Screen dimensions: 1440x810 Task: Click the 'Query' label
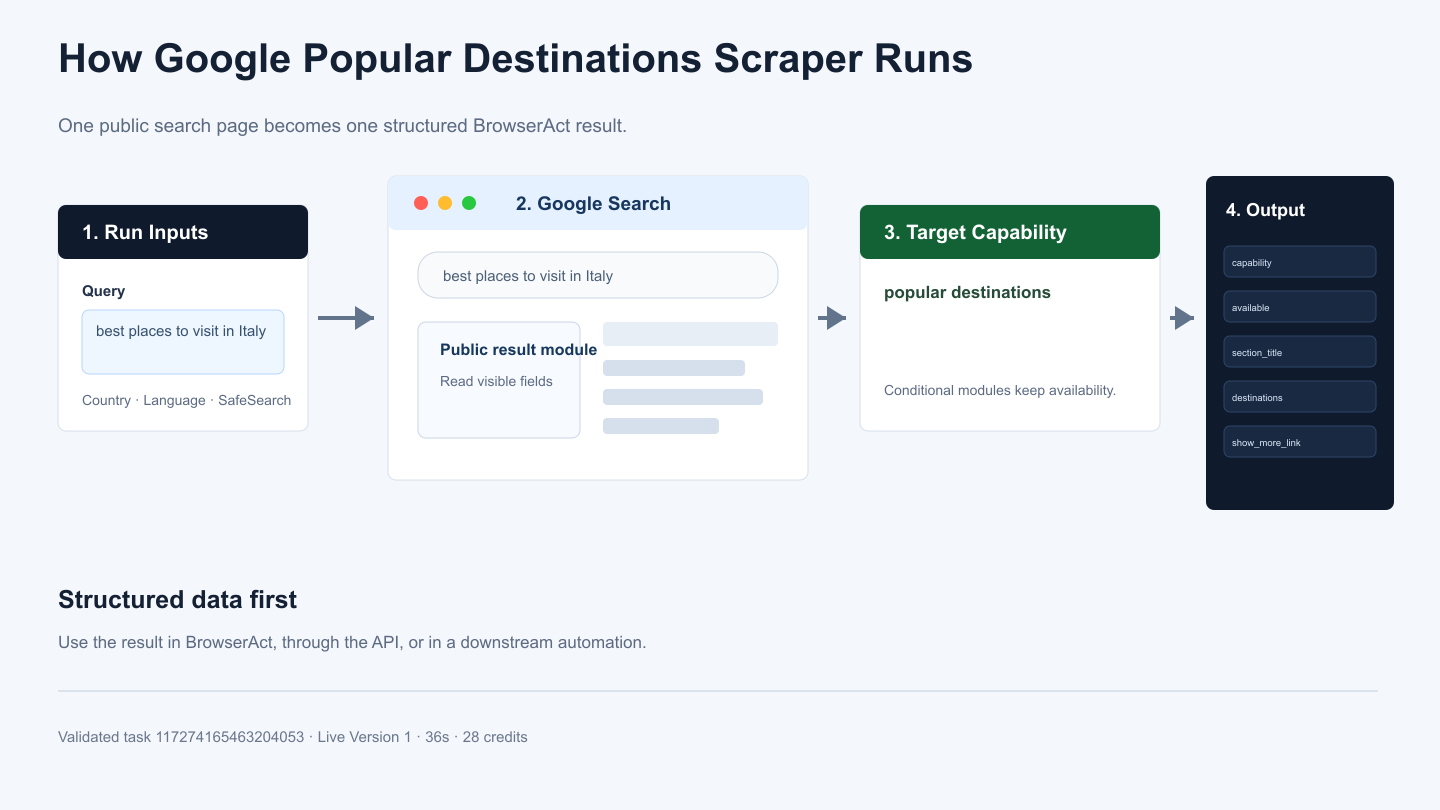(x=104, y=291)
